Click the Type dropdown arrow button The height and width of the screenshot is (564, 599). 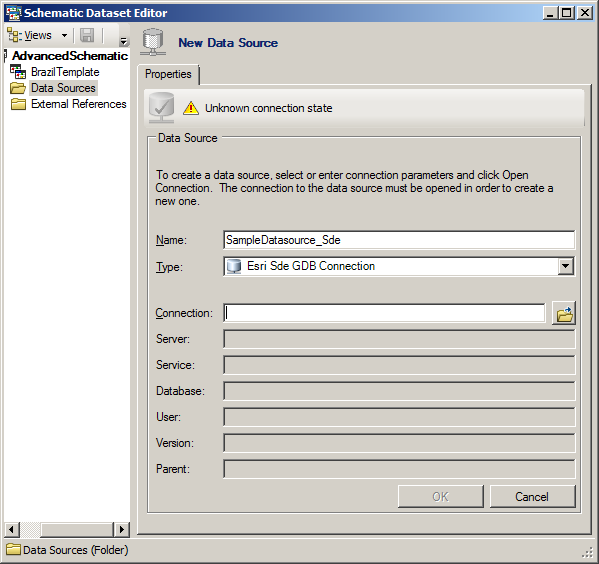coord(565,266)
